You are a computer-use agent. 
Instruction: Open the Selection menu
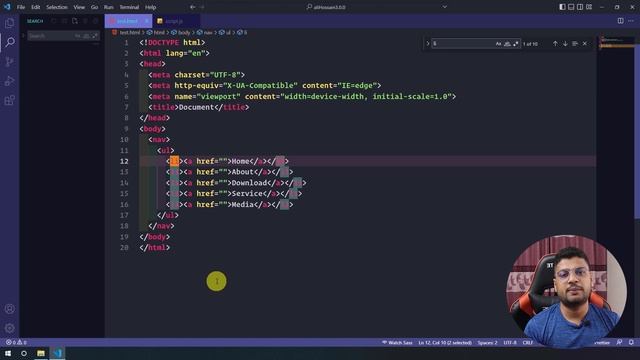click(x=57, y=7)
